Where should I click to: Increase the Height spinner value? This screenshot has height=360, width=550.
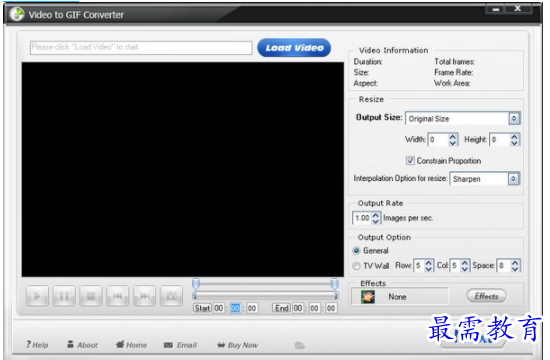coord(515,136)
